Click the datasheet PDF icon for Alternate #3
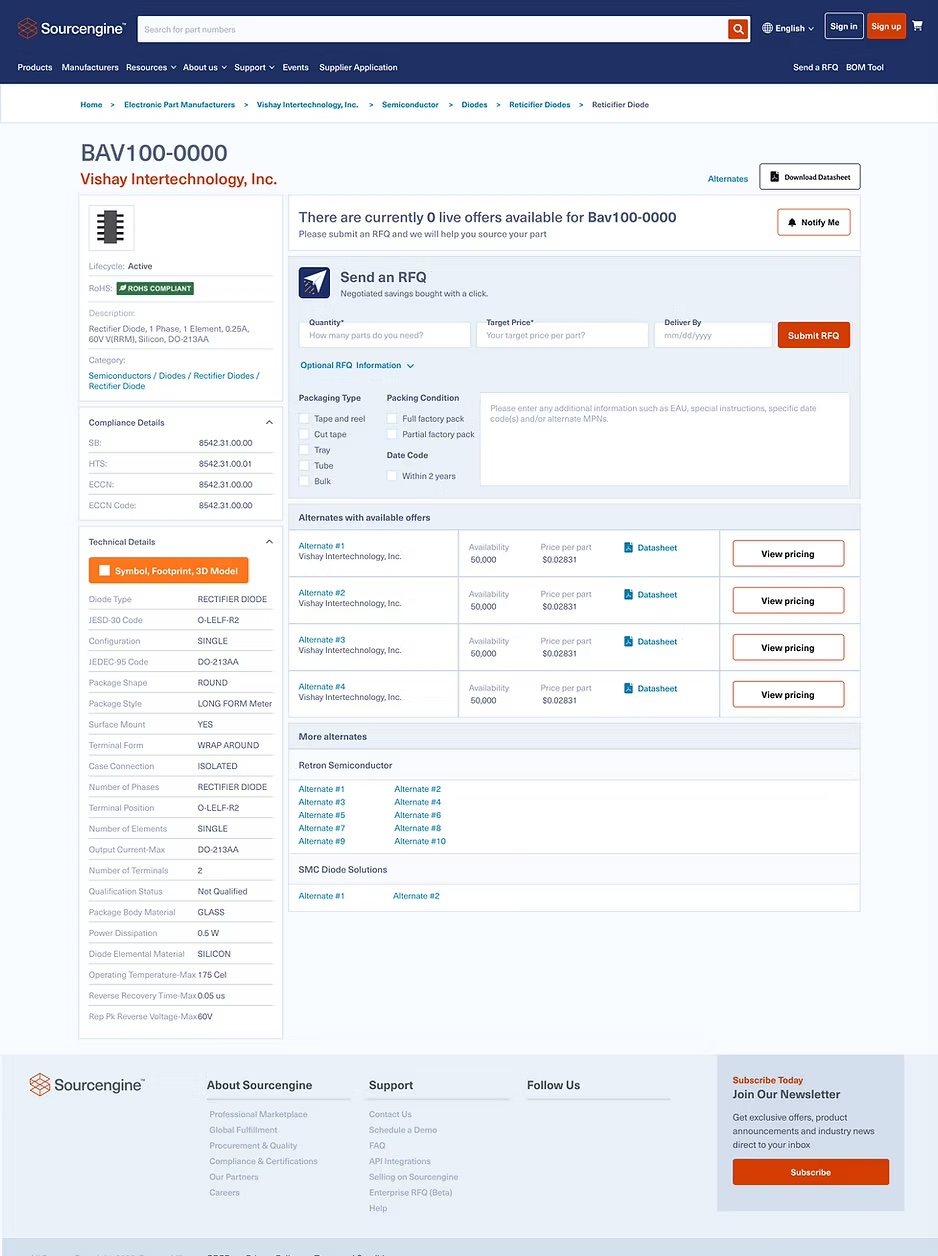 (629, 641)
